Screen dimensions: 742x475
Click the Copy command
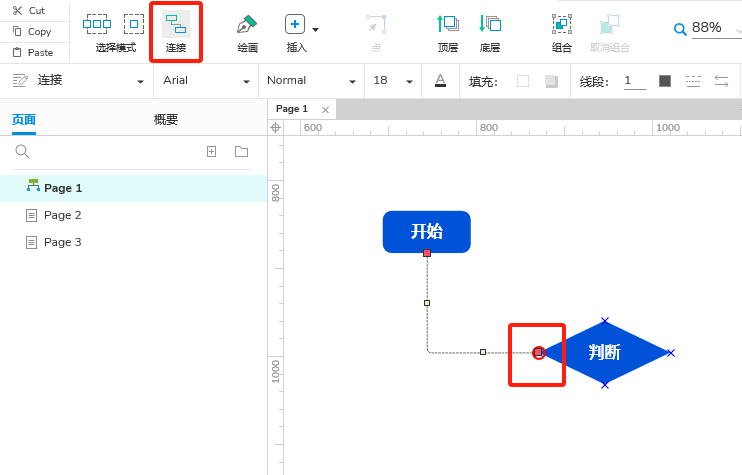pyautogui.click(x=31, y=32)
